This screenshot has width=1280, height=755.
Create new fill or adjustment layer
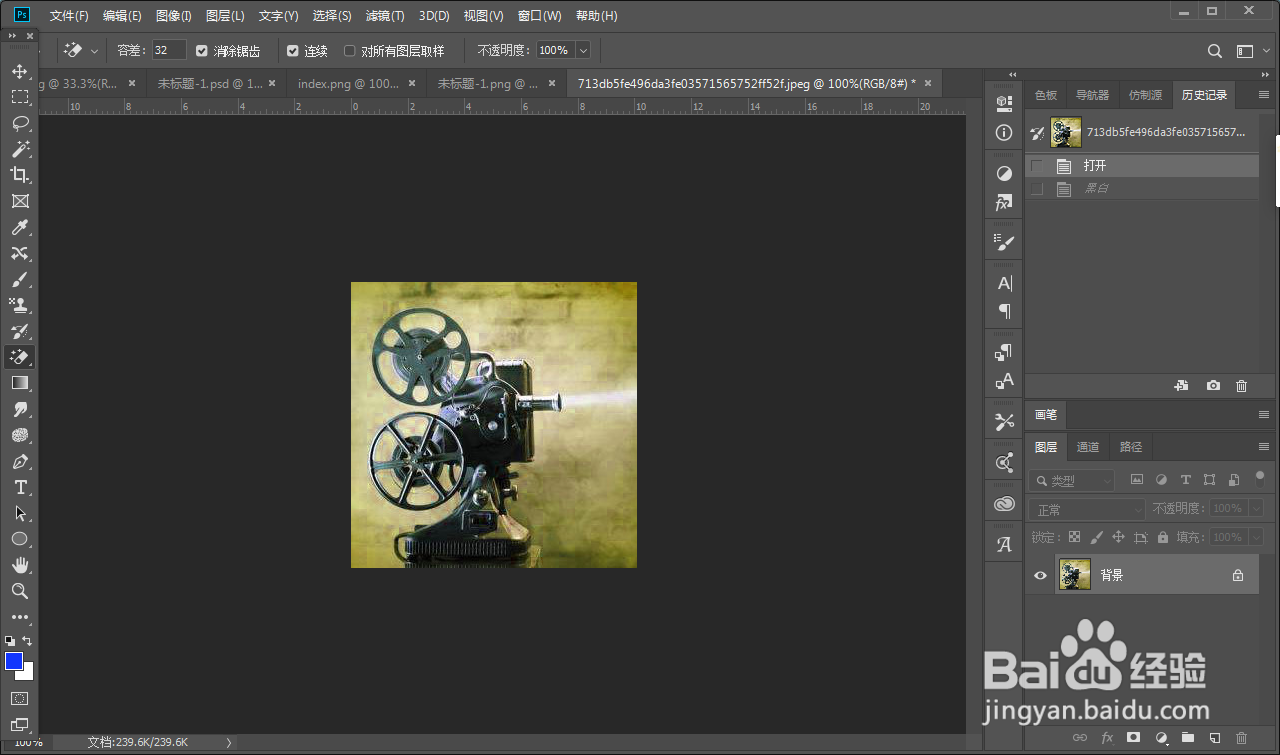tap(1161, 738)
